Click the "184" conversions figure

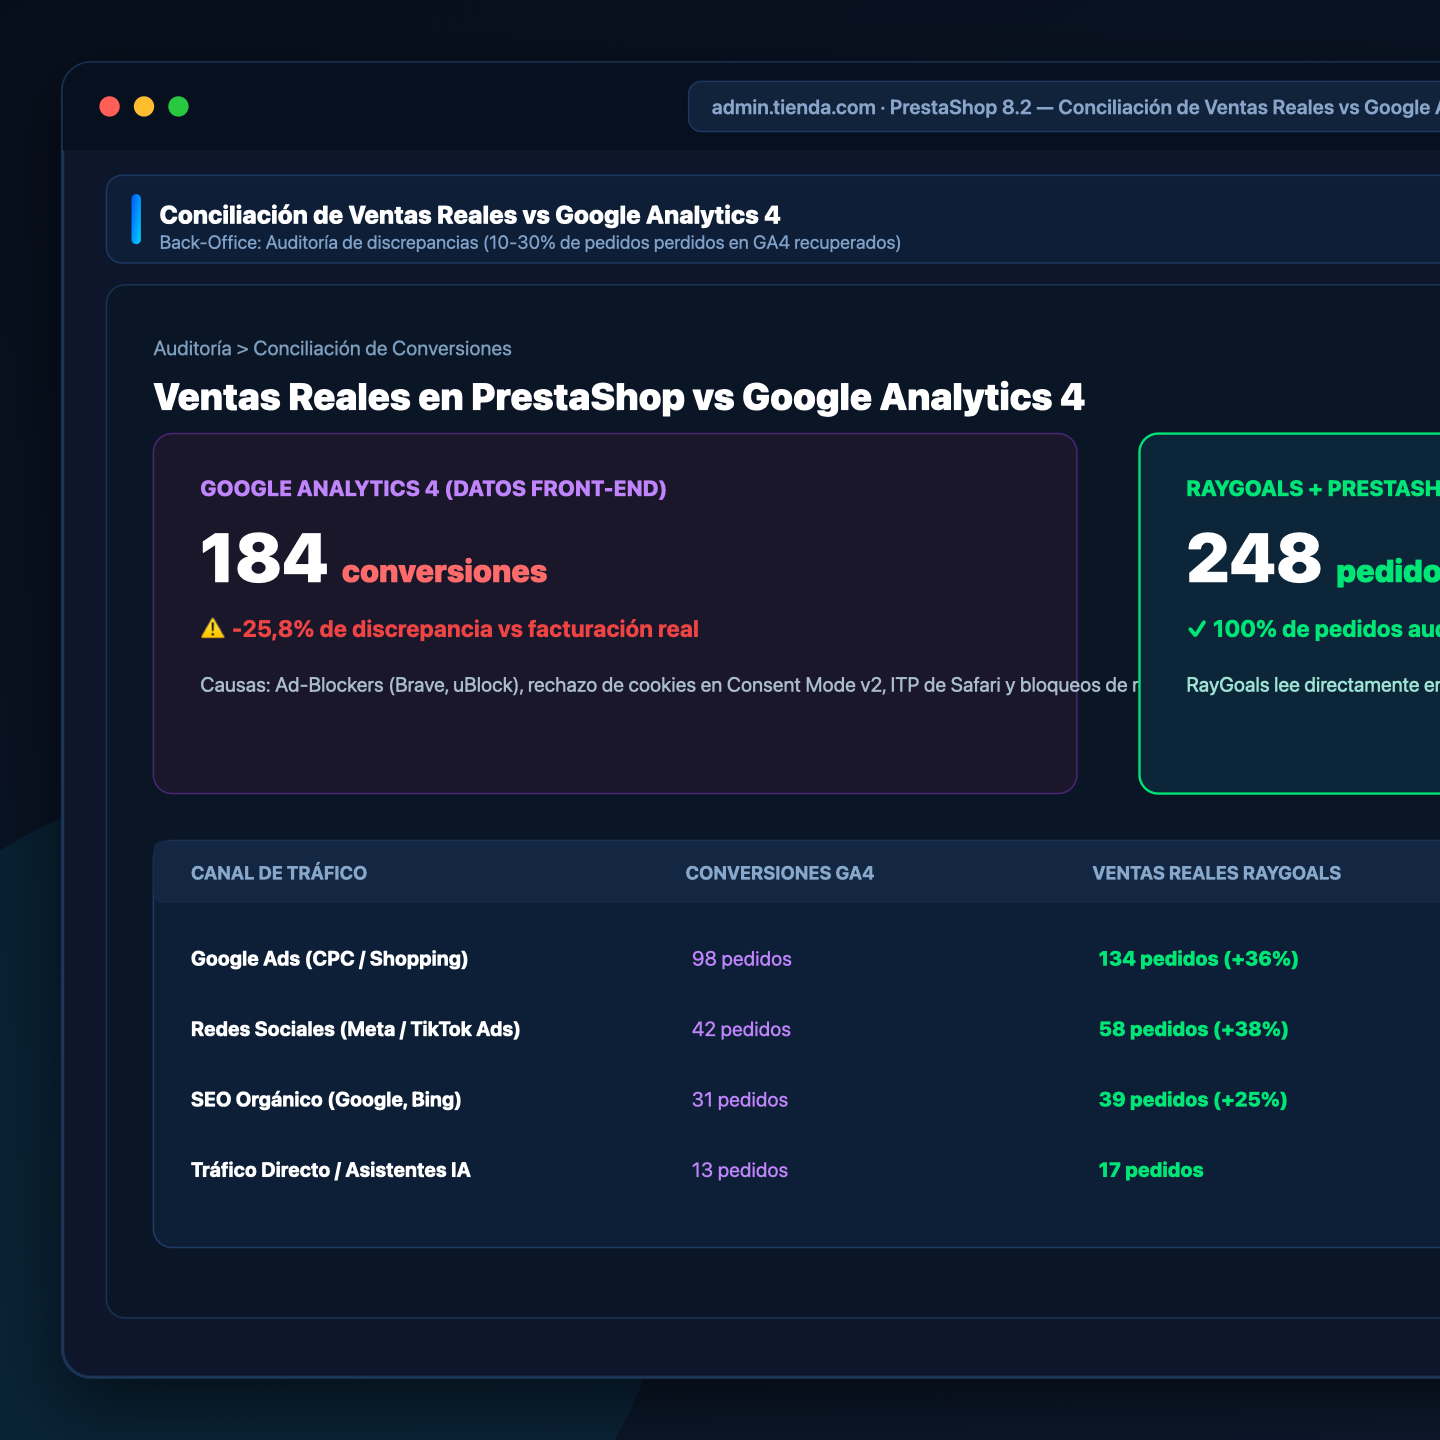pyautogui.click(x=264, y=558)
